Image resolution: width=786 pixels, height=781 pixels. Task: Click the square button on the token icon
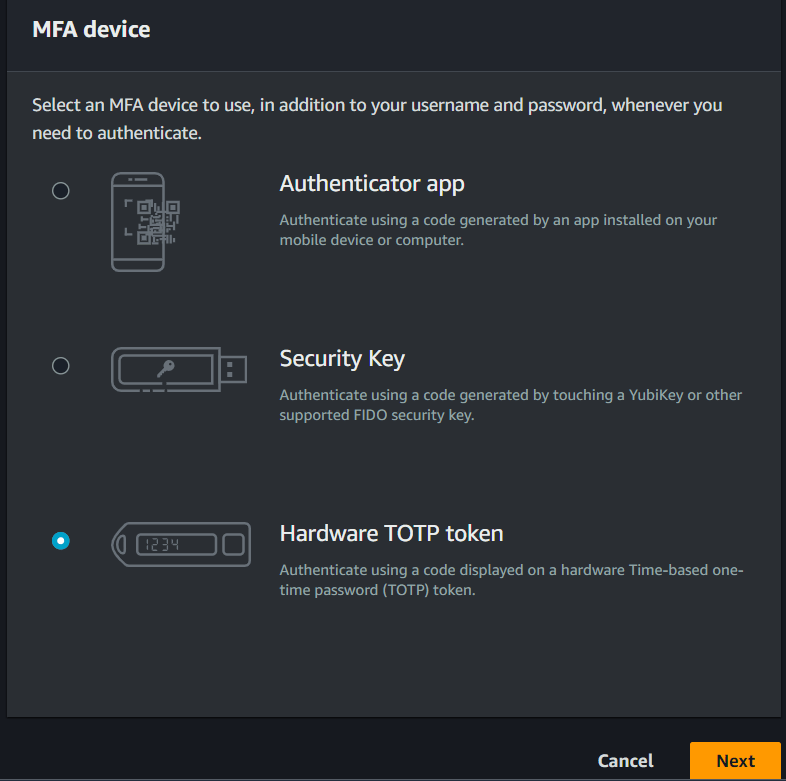tap(233, 545)
